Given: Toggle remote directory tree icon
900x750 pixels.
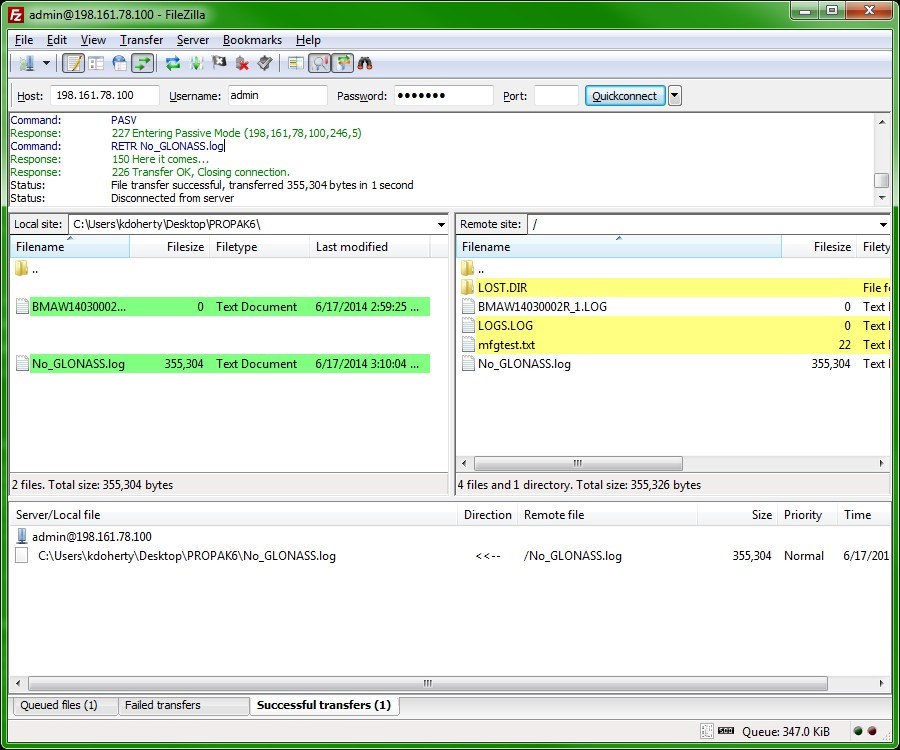Looking at the screenshot, I should click(119, 63).
